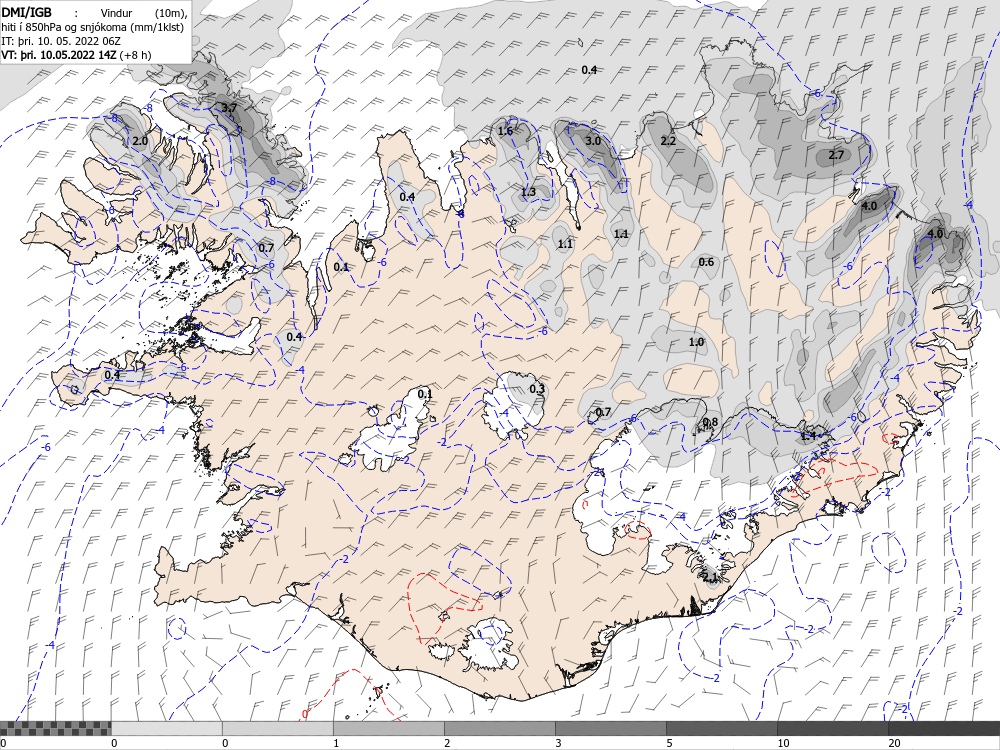Screen dimensions: 1000x750
Task: Click the 1.4 snowfall value label
Action: (x=808, y=436)
